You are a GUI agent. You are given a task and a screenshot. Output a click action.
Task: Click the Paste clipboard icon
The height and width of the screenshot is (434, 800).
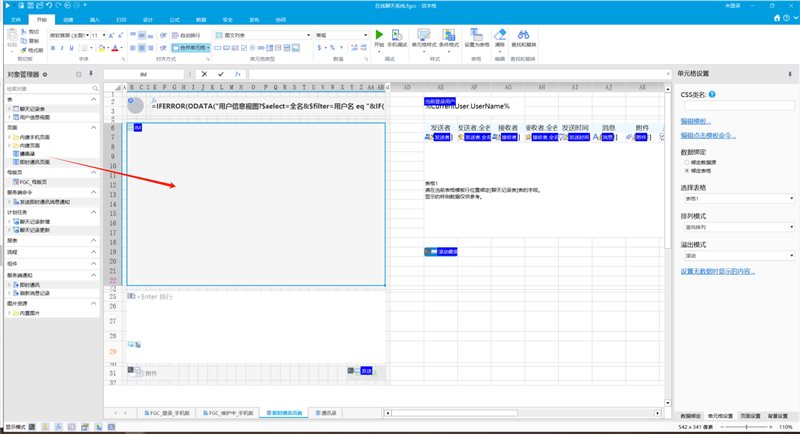click(12, 37)
